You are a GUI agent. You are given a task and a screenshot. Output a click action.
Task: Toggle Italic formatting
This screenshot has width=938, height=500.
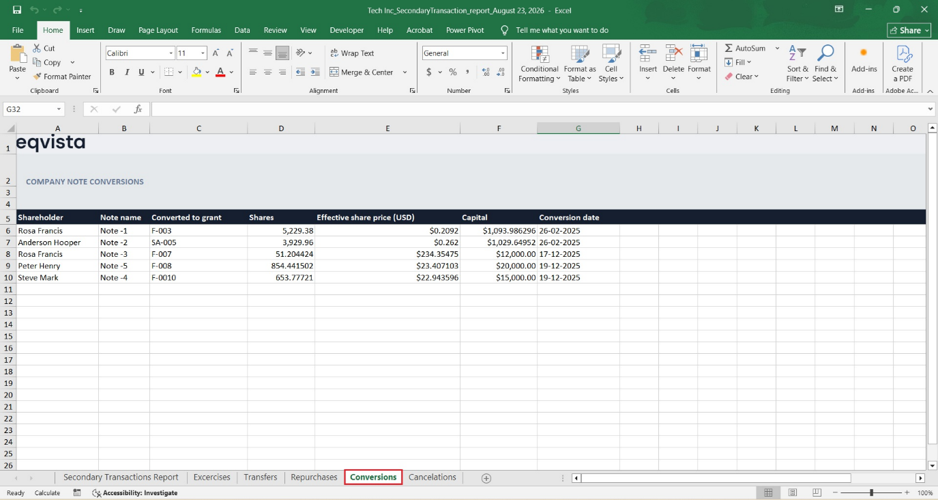coord(126,72)
